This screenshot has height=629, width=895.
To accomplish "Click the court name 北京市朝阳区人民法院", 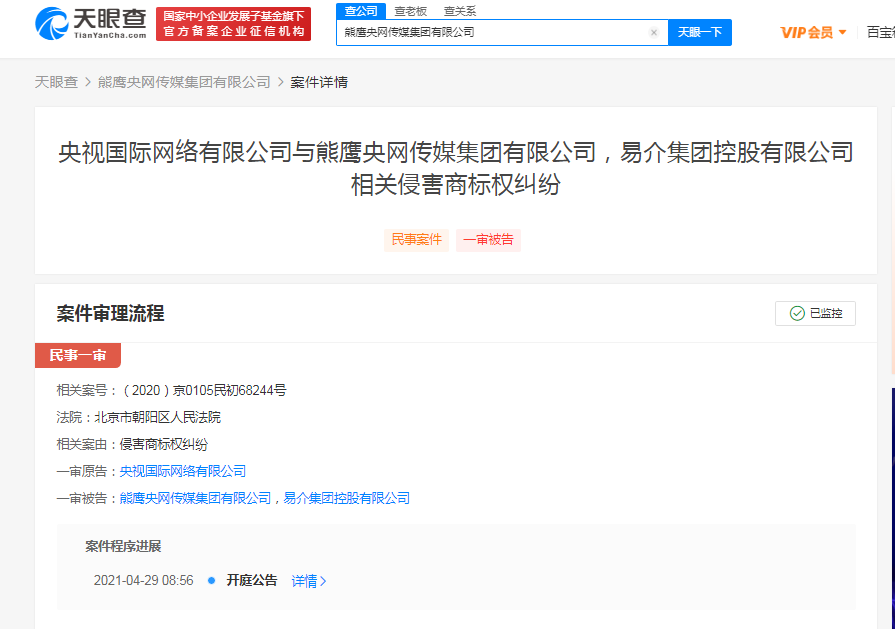I will point(158,417).
